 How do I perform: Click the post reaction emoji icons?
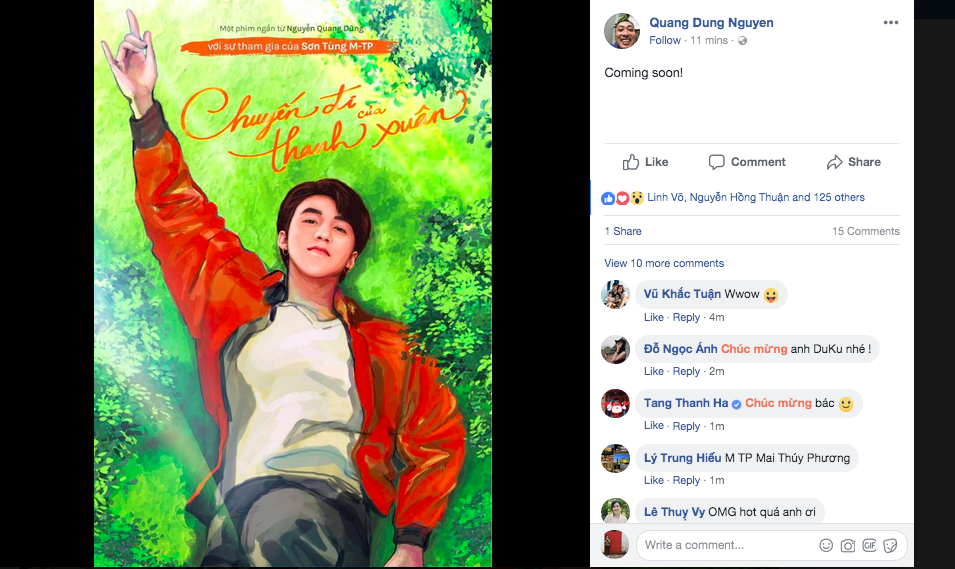[622, 198]
